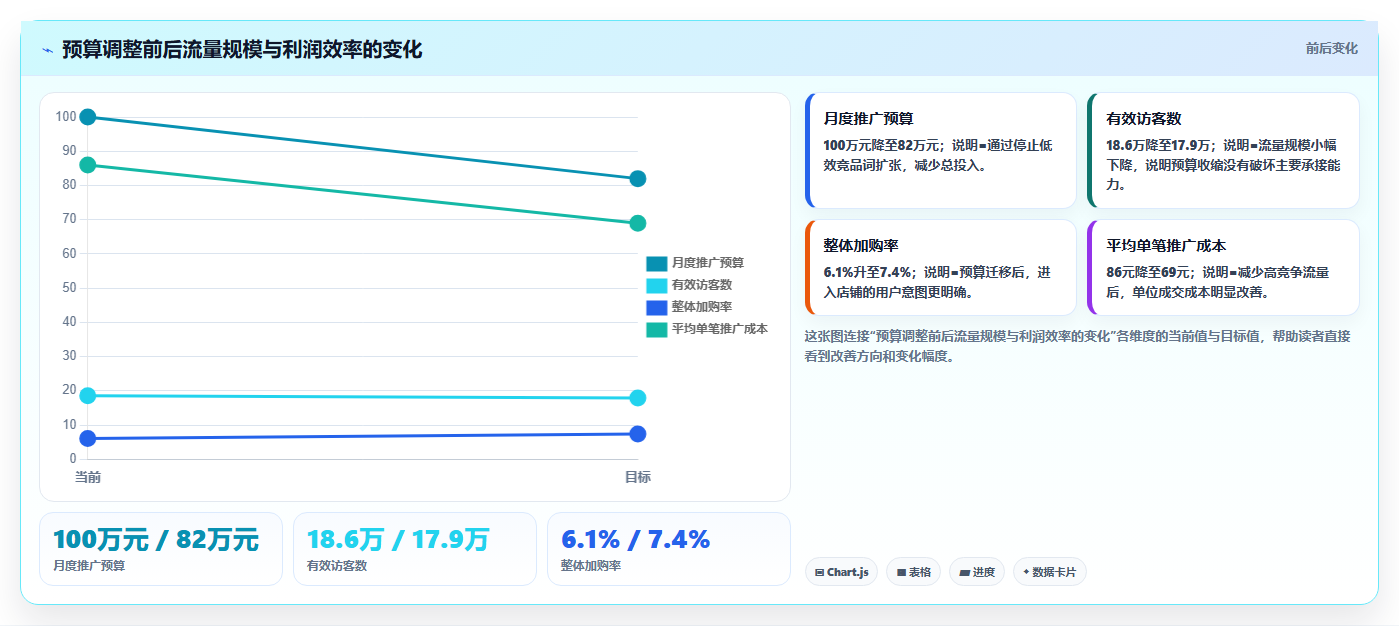The width and height of the screenshot is (1399, 626).
Task: Select the 100万元 / 82万元 stat card
Action: [x=161, y=549]
